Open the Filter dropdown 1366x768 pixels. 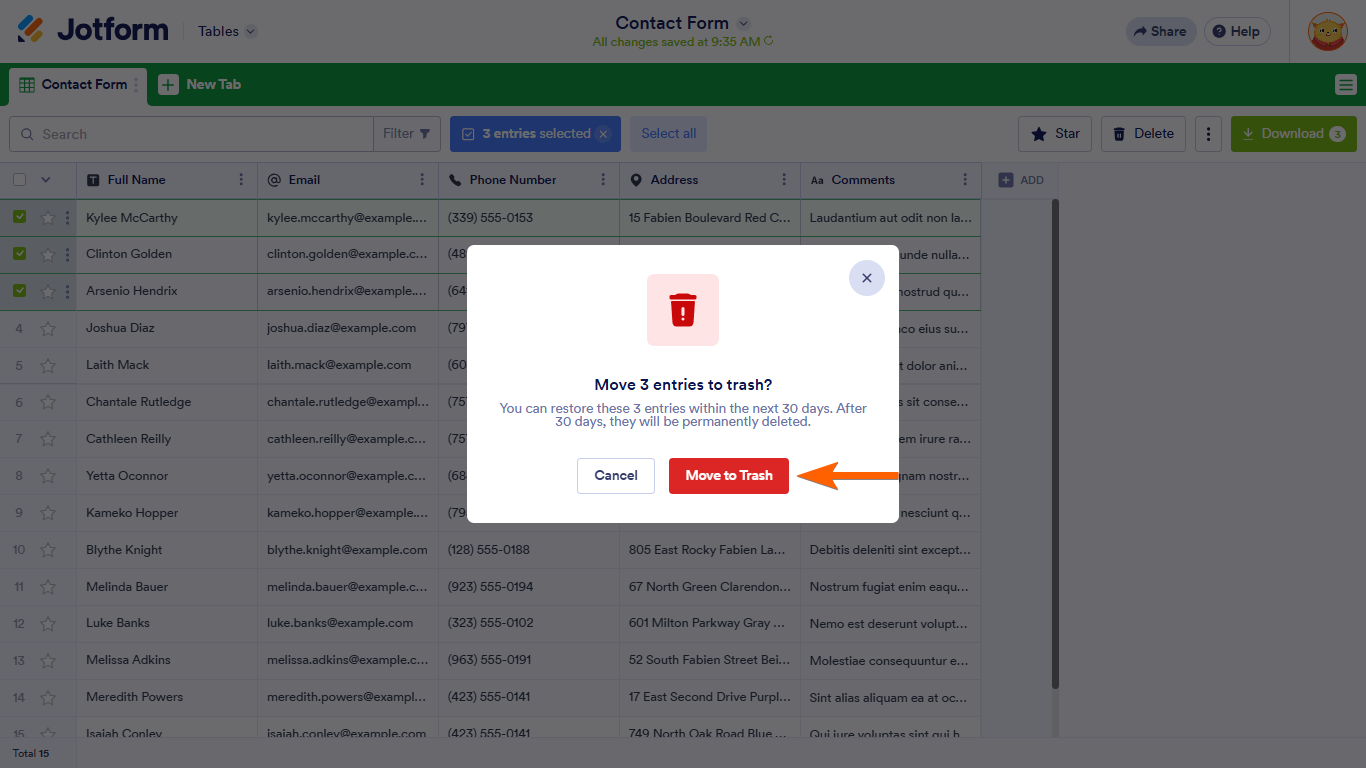407,134
